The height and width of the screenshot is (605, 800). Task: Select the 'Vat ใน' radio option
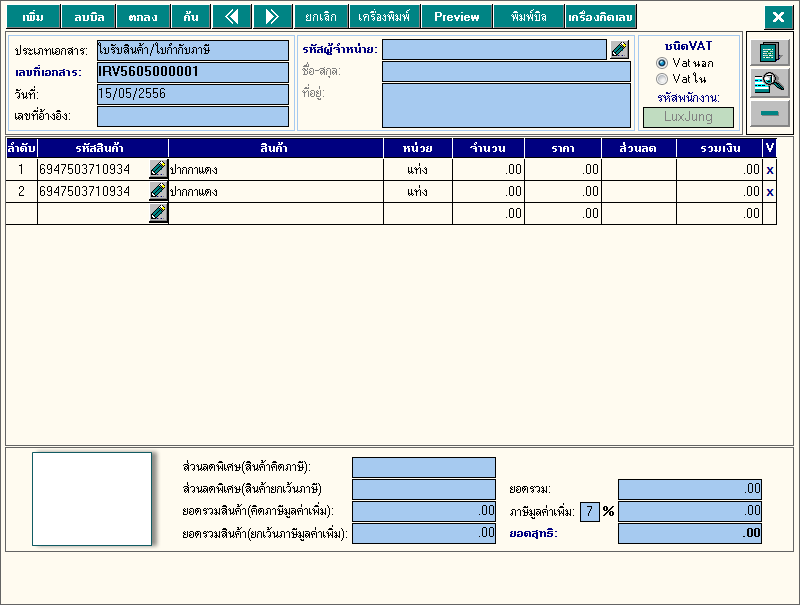coord(662,78)
